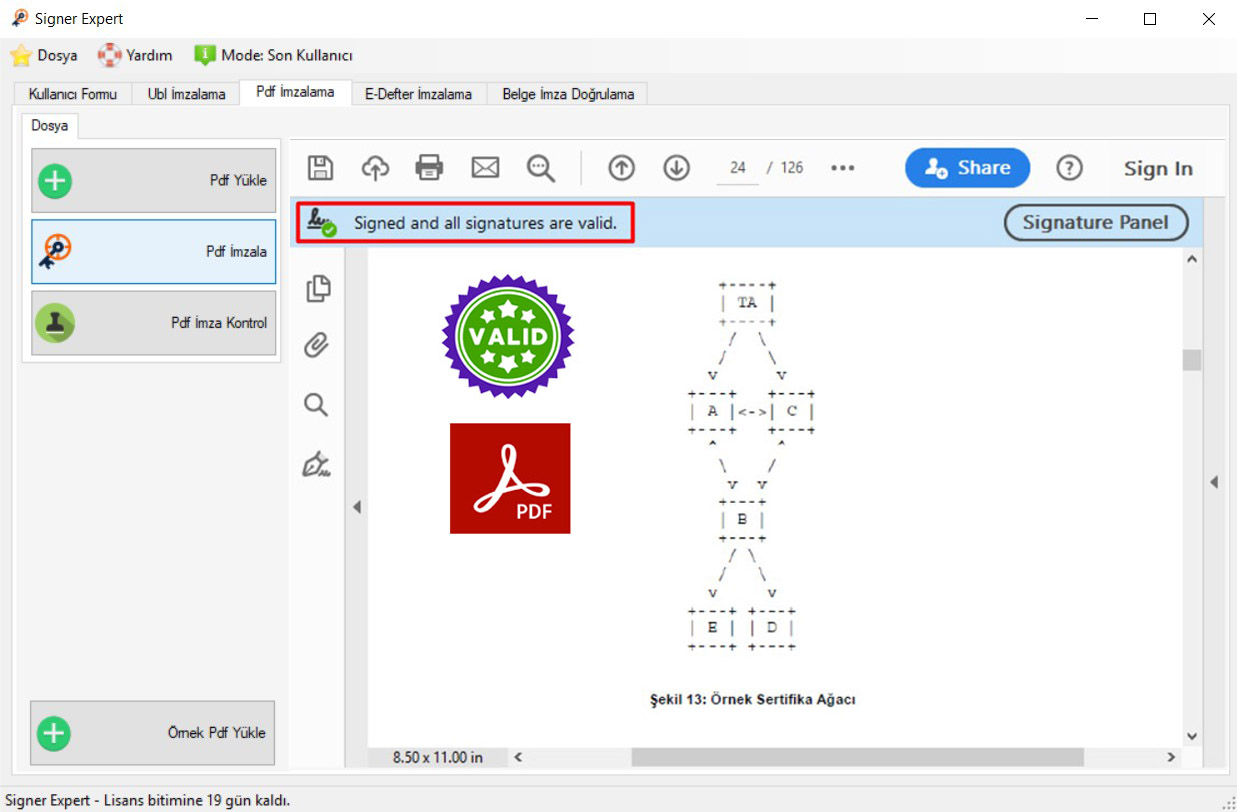Click the red PDF logo image

[510, 478]
